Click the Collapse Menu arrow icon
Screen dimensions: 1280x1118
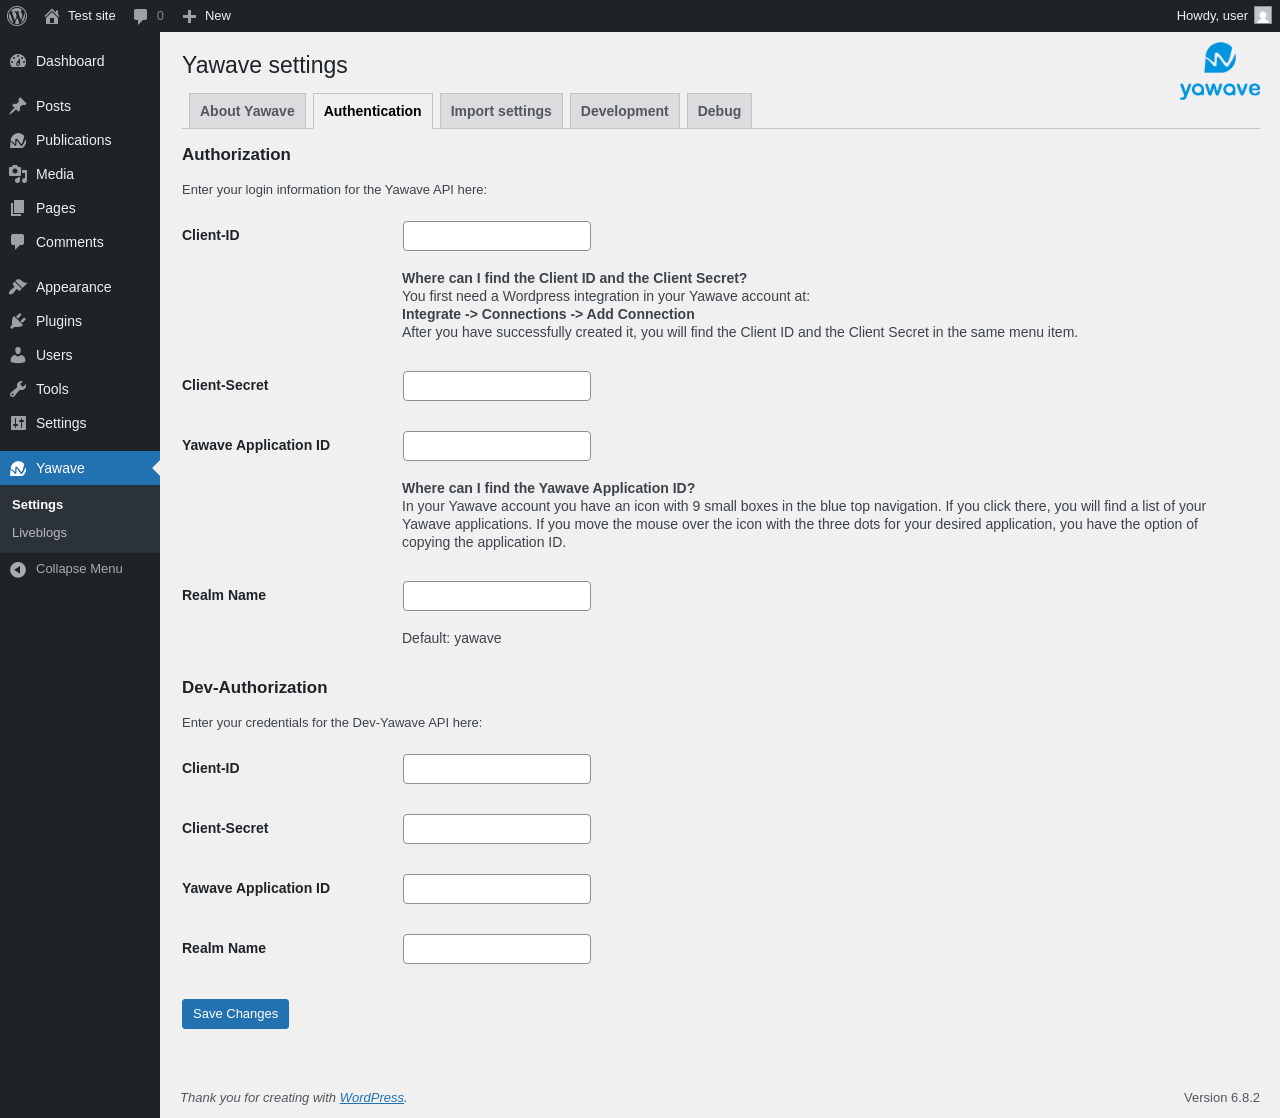tap(18, 569)
